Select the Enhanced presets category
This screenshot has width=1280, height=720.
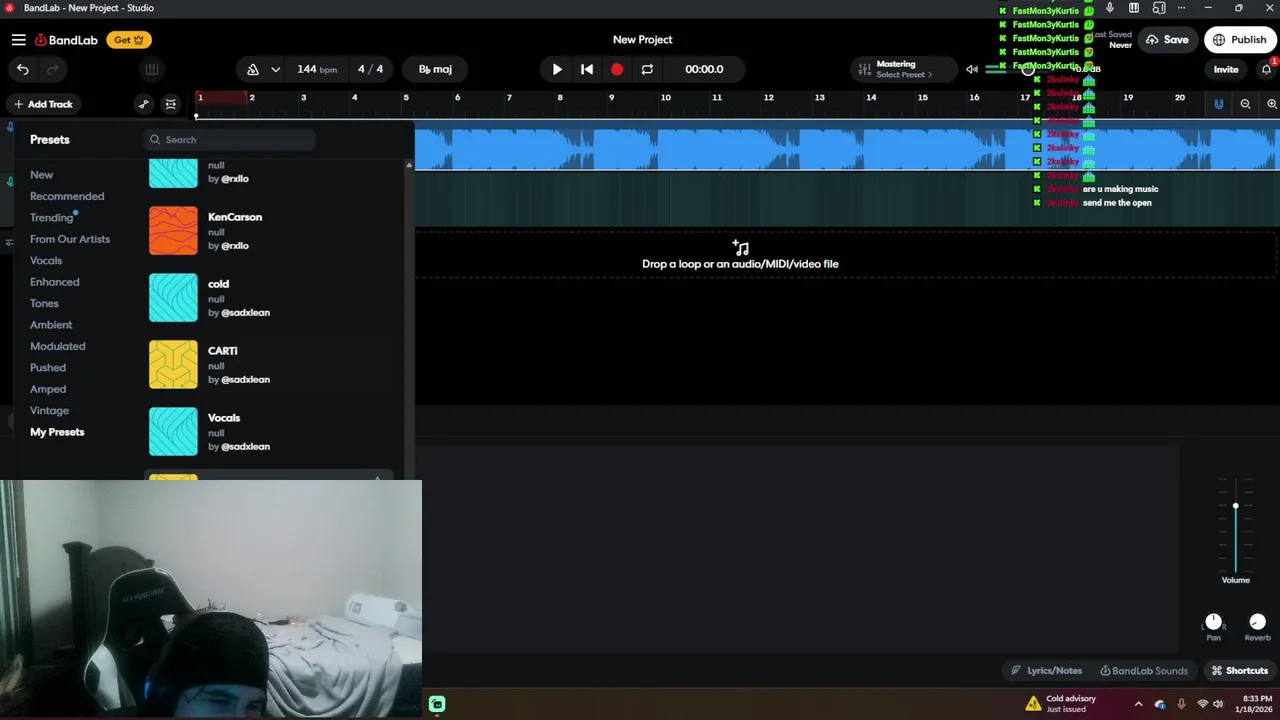[54, 282]
